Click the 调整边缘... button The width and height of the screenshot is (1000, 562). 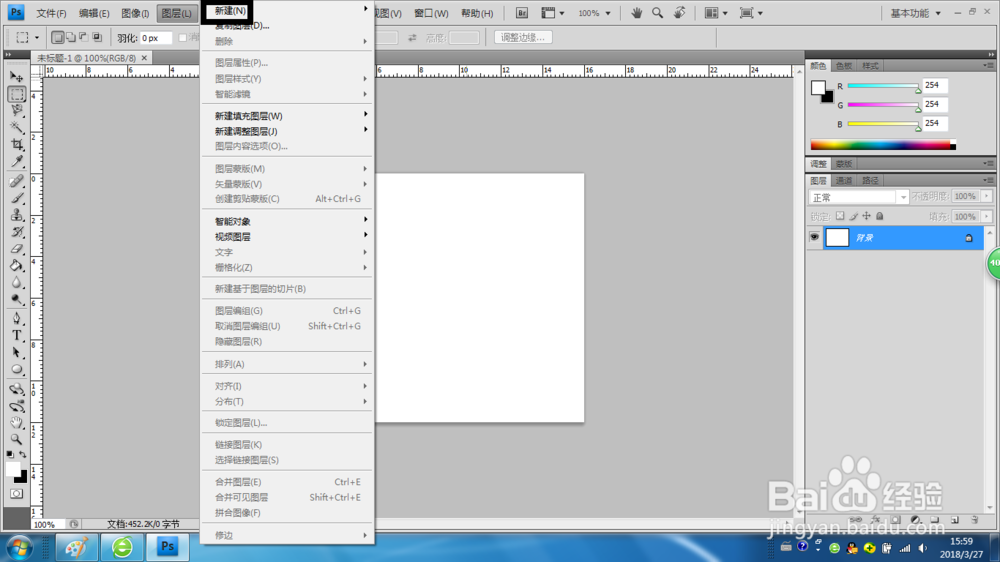click(x=523, y=38)
